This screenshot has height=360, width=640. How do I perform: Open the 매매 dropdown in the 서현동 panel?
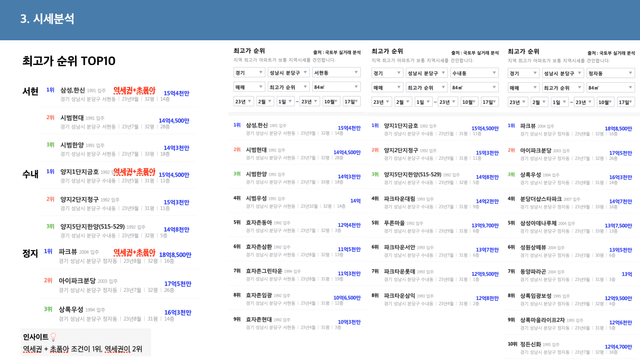[249, 87]
